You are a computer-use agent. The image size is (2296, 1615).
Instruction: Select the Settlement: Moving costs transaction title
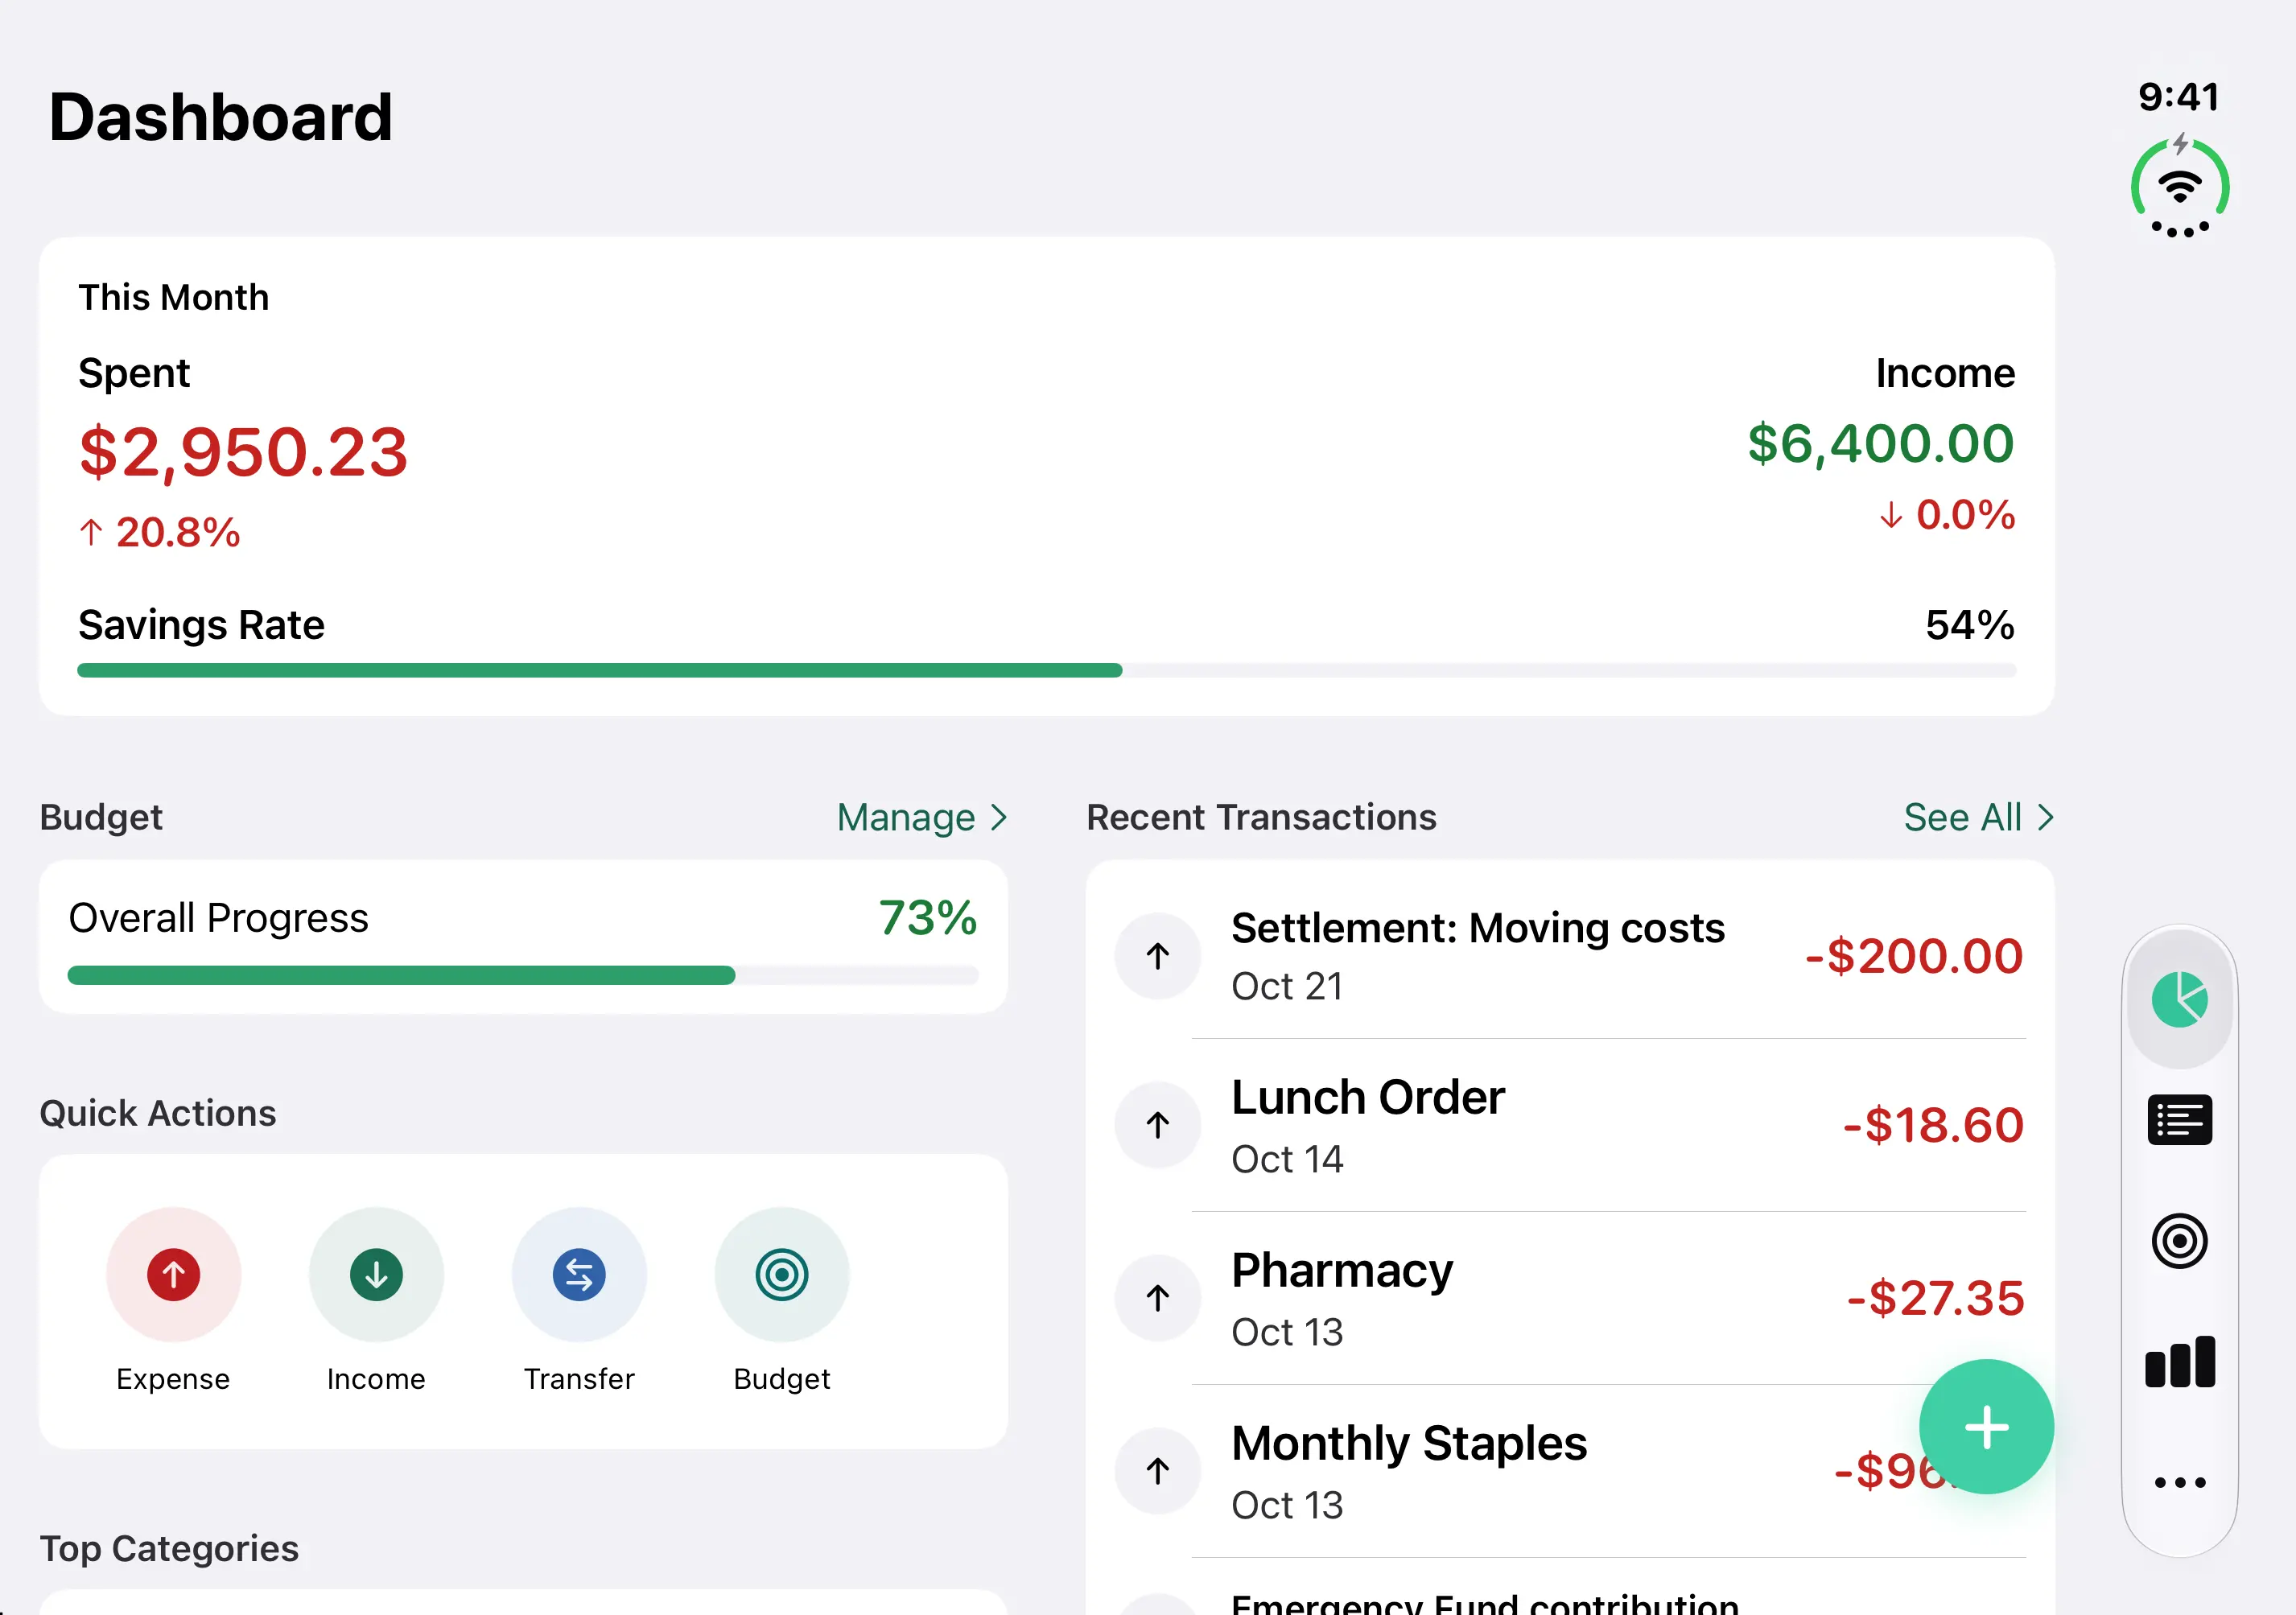point(1478,928)
